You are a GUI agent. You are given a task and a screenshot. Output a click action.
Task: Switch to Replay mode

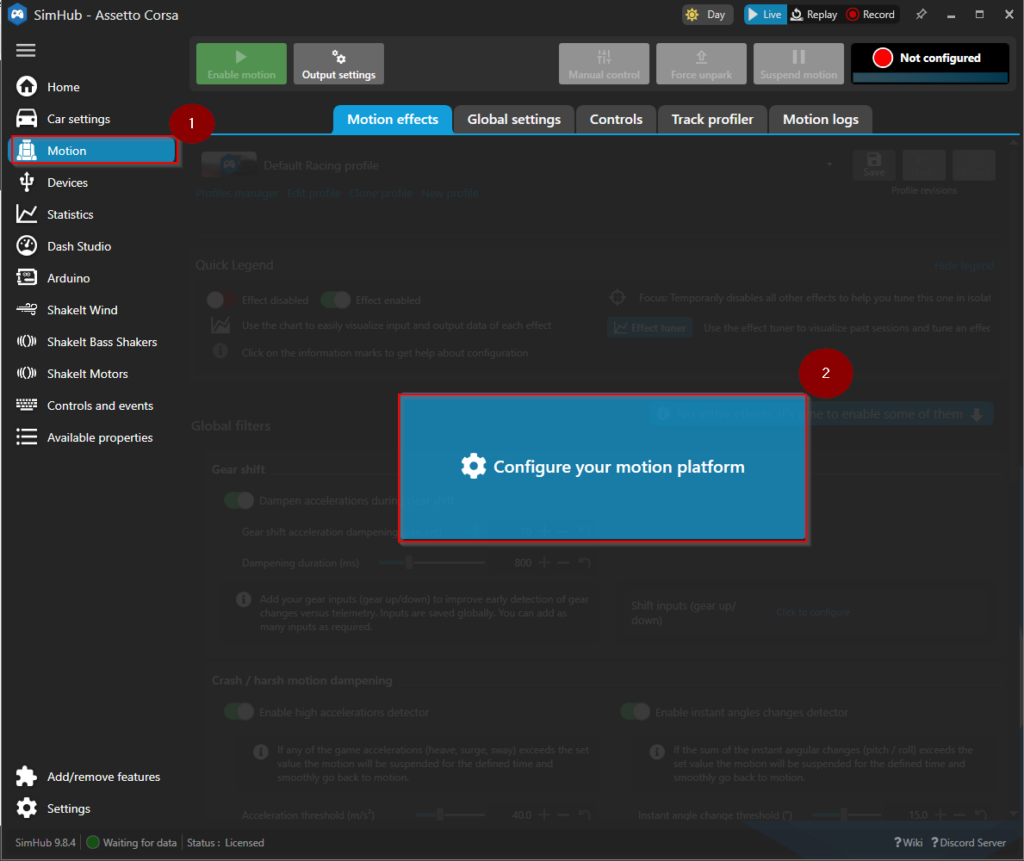tap(814, 14)
